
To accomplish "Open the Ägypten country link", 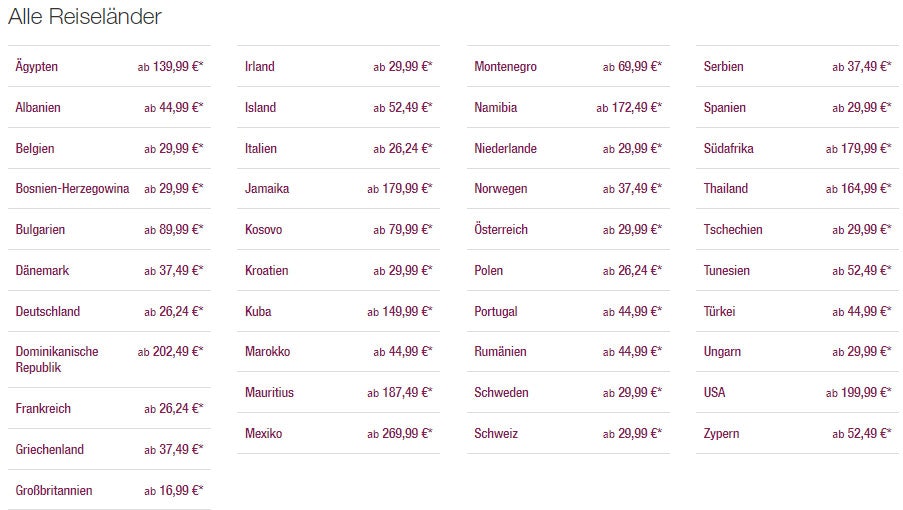I will pos(37,67).
